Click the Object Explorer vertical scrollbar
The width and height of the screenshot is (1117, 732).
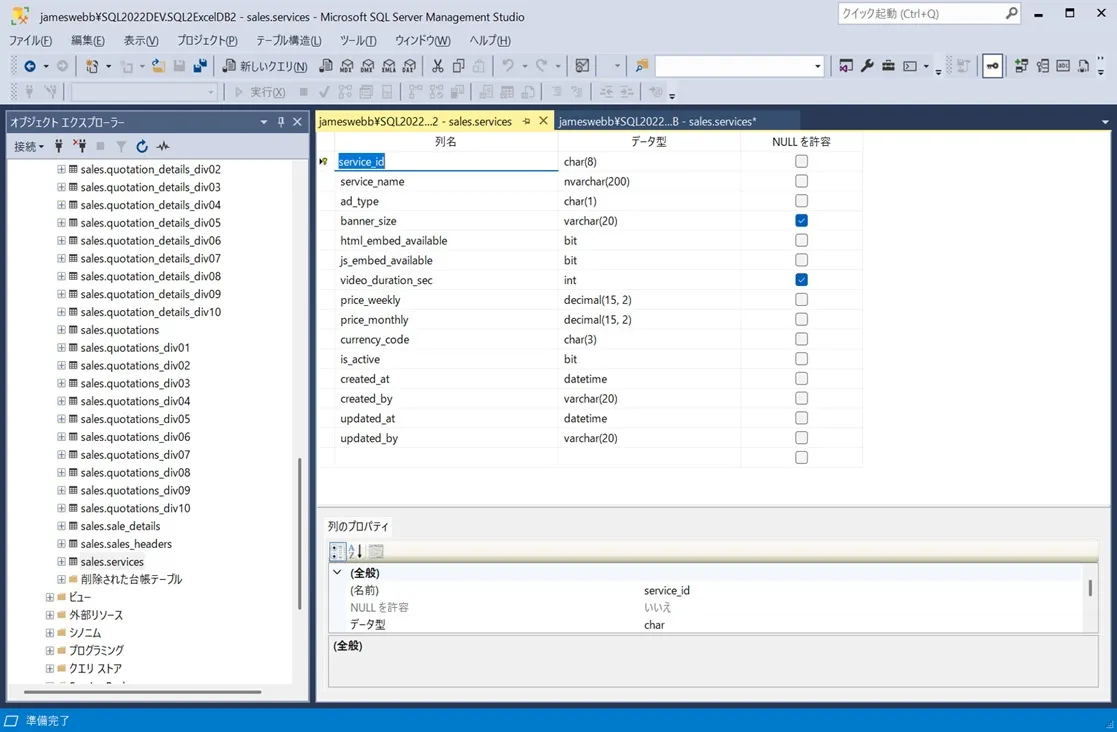299,534
